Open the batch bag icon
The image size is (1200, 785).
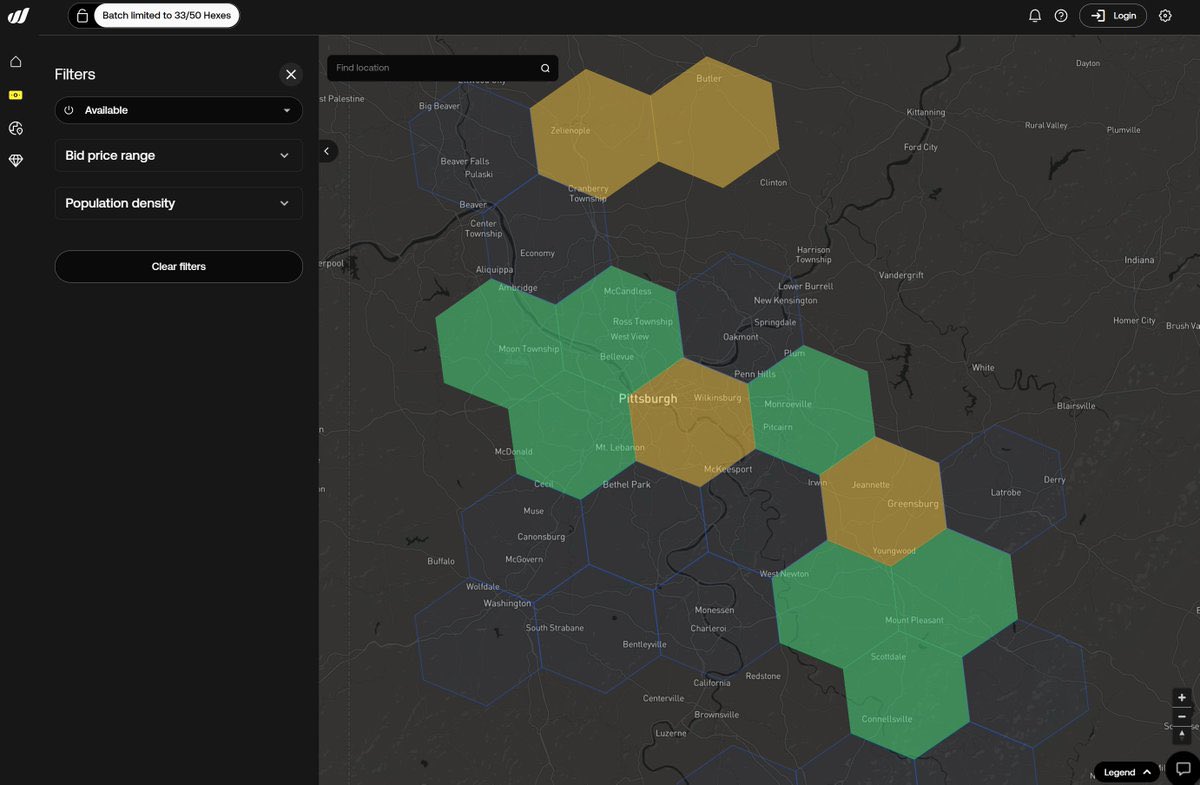(82, 16)
